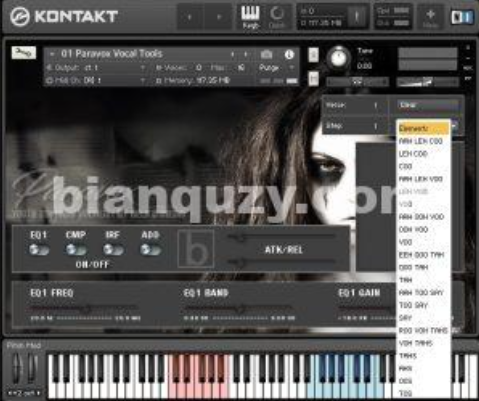Open the Purge dropdown
Viewport: 479px width, 401px height.
(277, 68)
